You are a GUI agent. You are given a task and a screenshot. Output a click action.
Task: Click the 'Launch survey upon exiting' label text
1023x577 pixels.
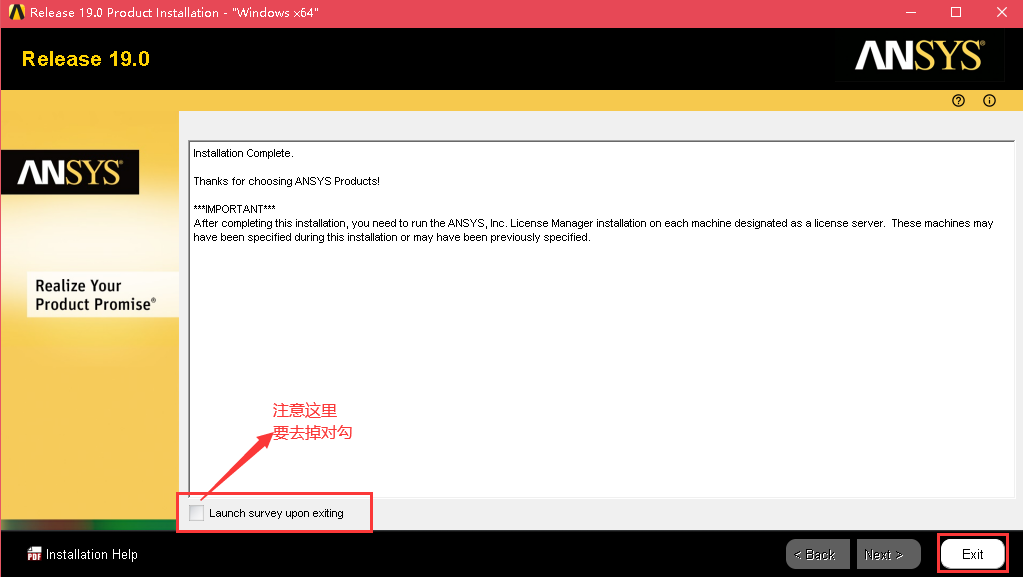(x=276, y=513)
